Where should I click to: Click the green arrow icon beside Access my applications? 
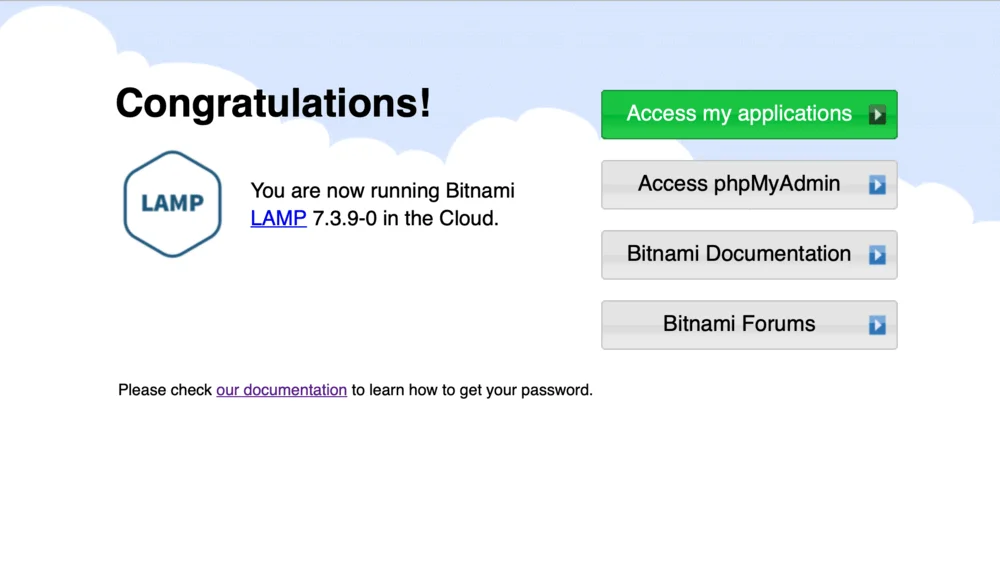click(x=877, y=115)
